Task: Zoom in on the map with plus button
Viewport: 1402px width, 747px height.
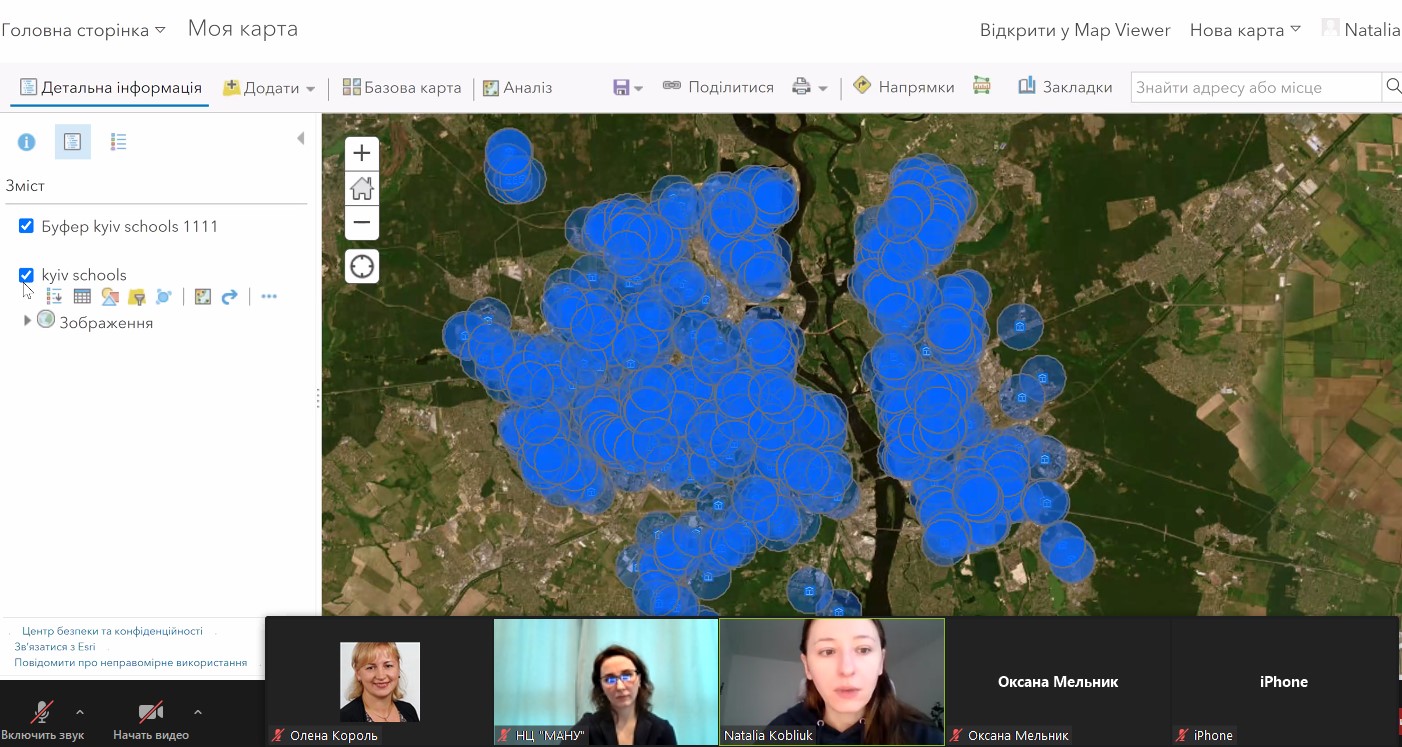Action: [362, 154]
